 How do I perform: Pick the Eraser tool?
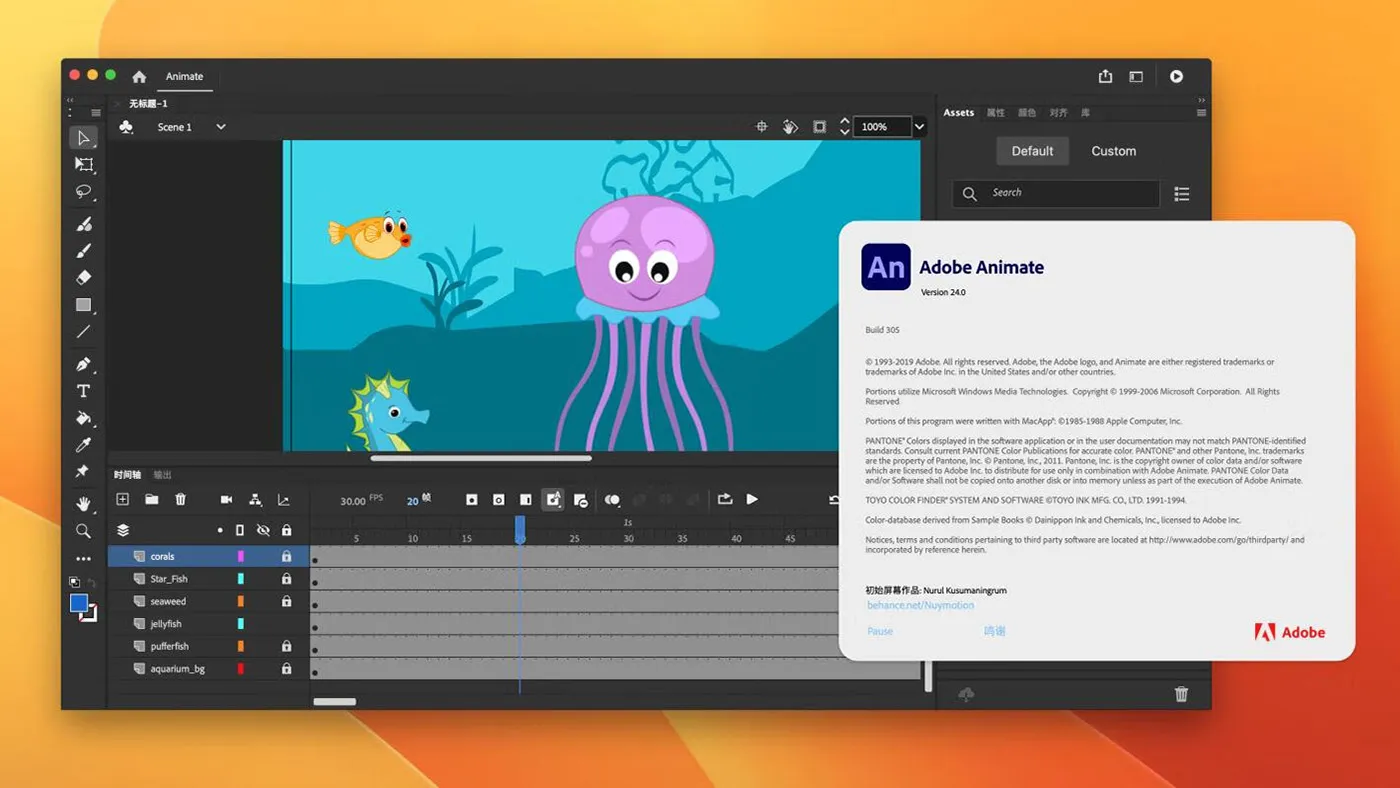[84, 277]
